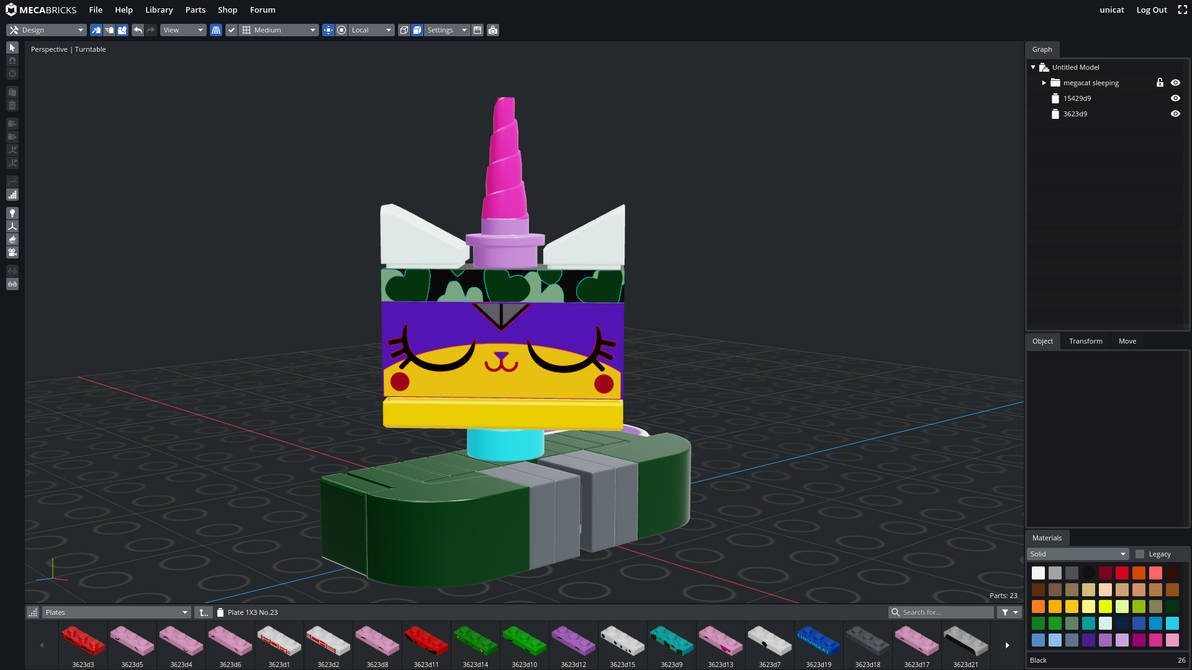Click the circle origin icon before Local

[341, 30]
